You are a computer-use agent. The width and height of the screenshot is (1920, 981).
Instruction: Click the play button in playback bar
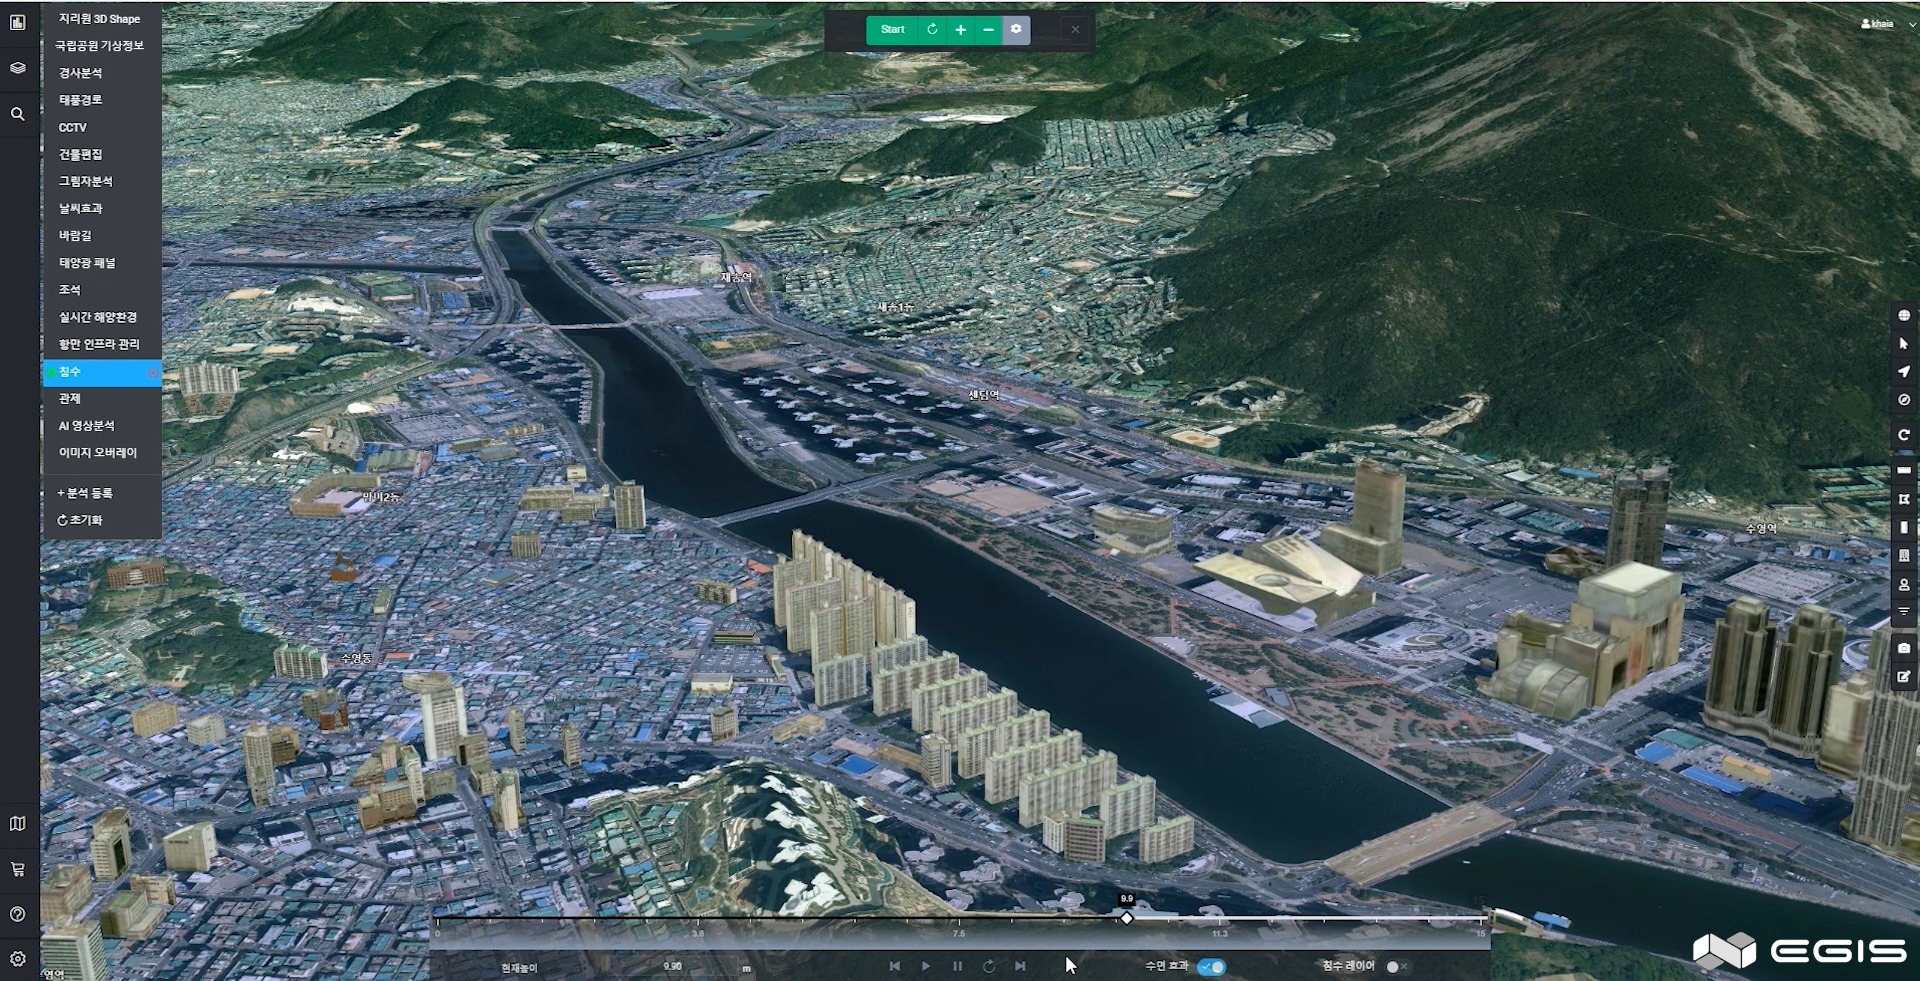926,966
